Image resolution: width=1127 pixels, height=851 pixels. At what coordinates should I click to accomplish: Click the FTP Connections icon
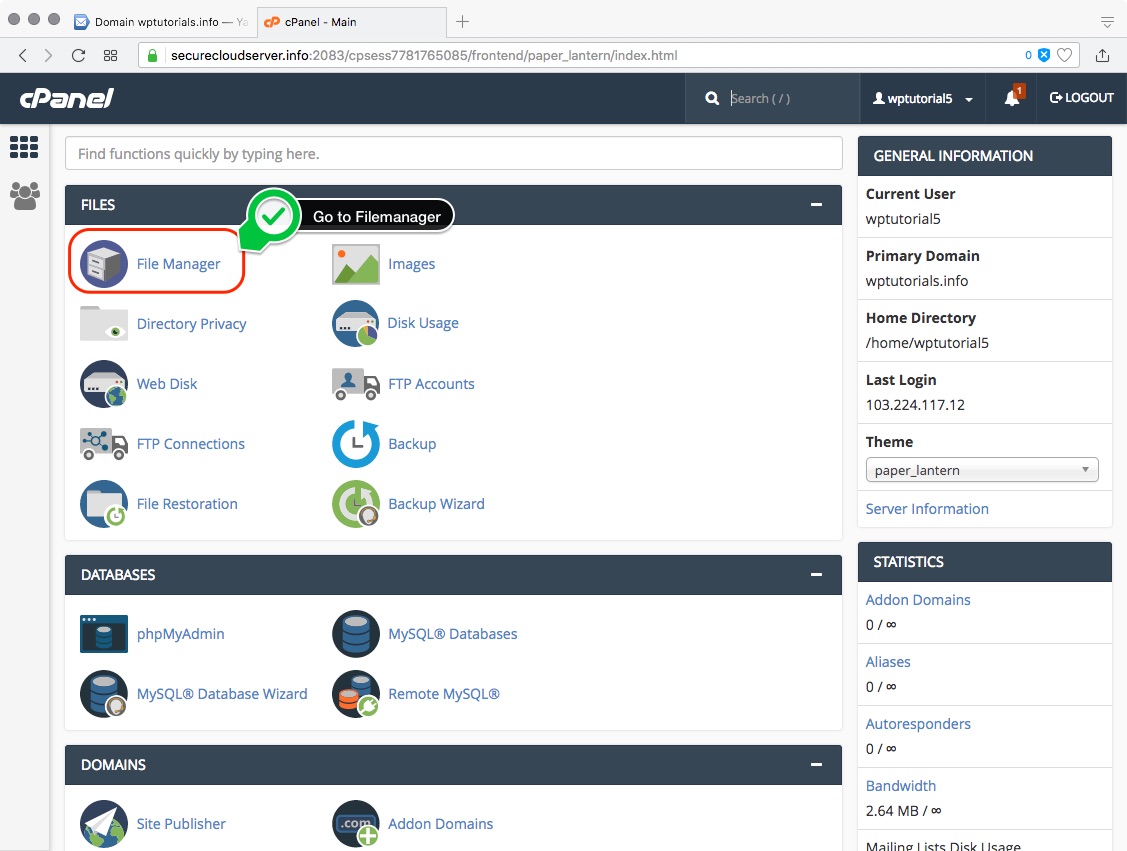[104, 443]
